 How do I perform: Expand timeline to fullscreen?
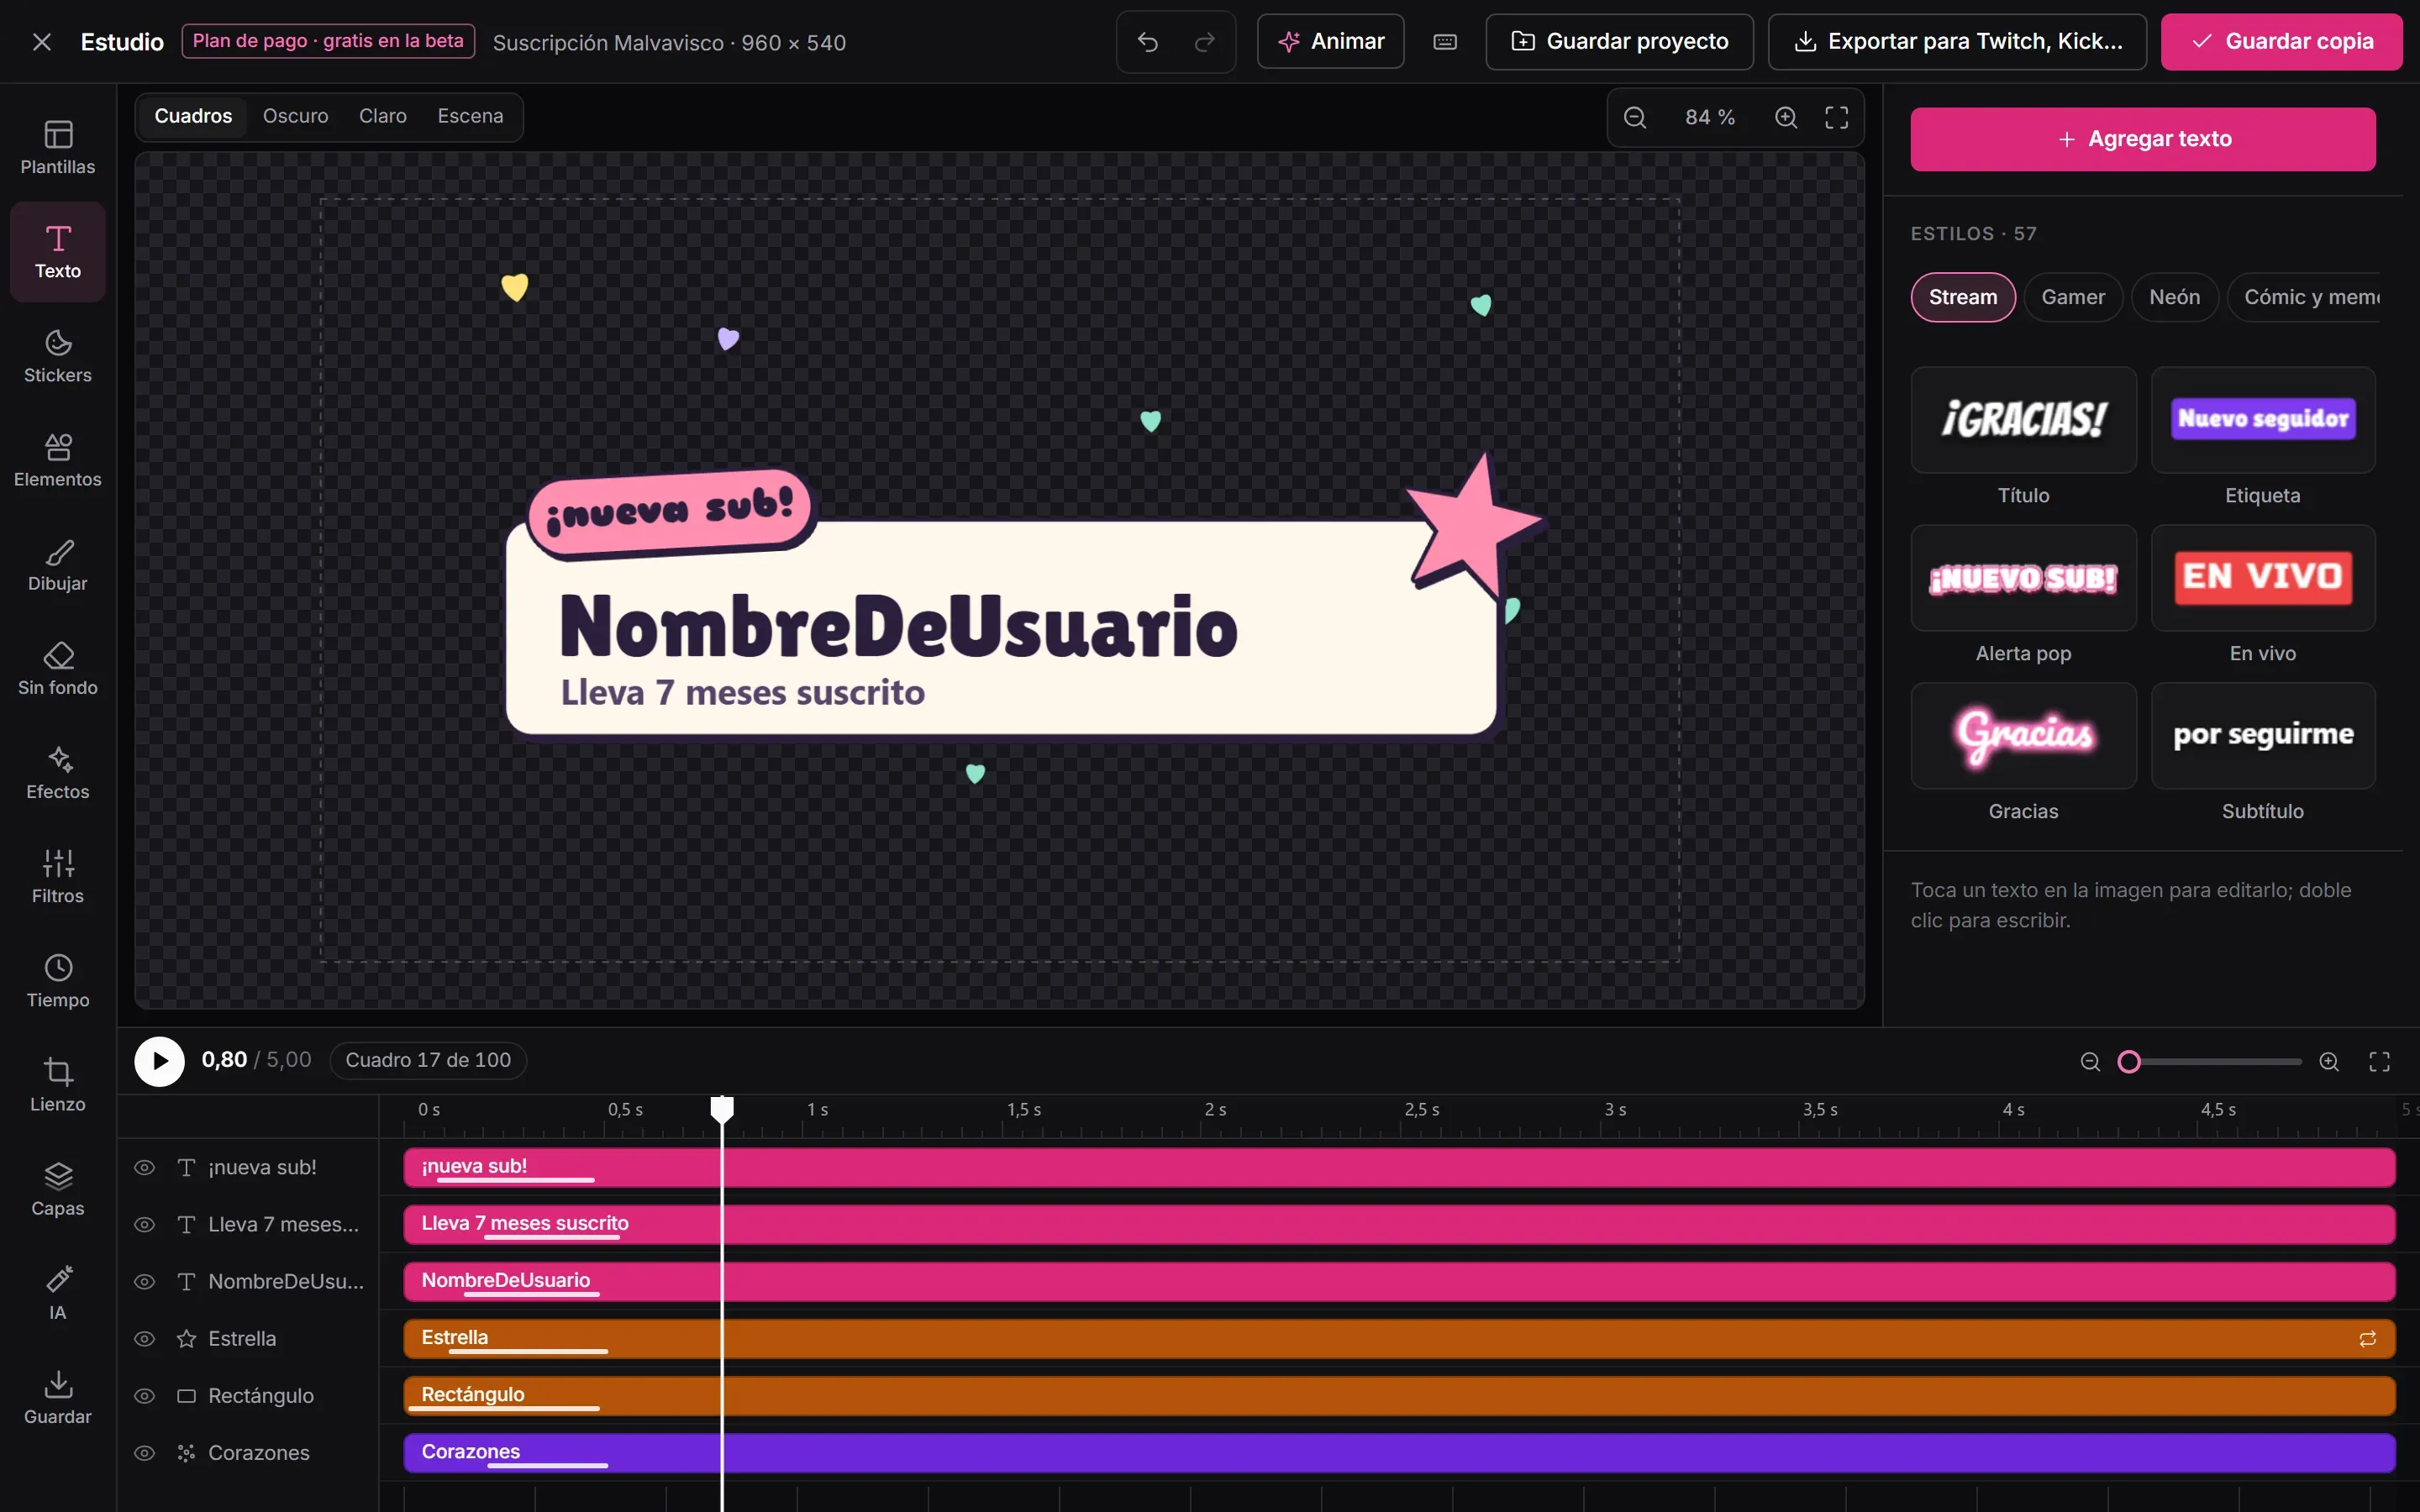click(x=2380, y=1062)
